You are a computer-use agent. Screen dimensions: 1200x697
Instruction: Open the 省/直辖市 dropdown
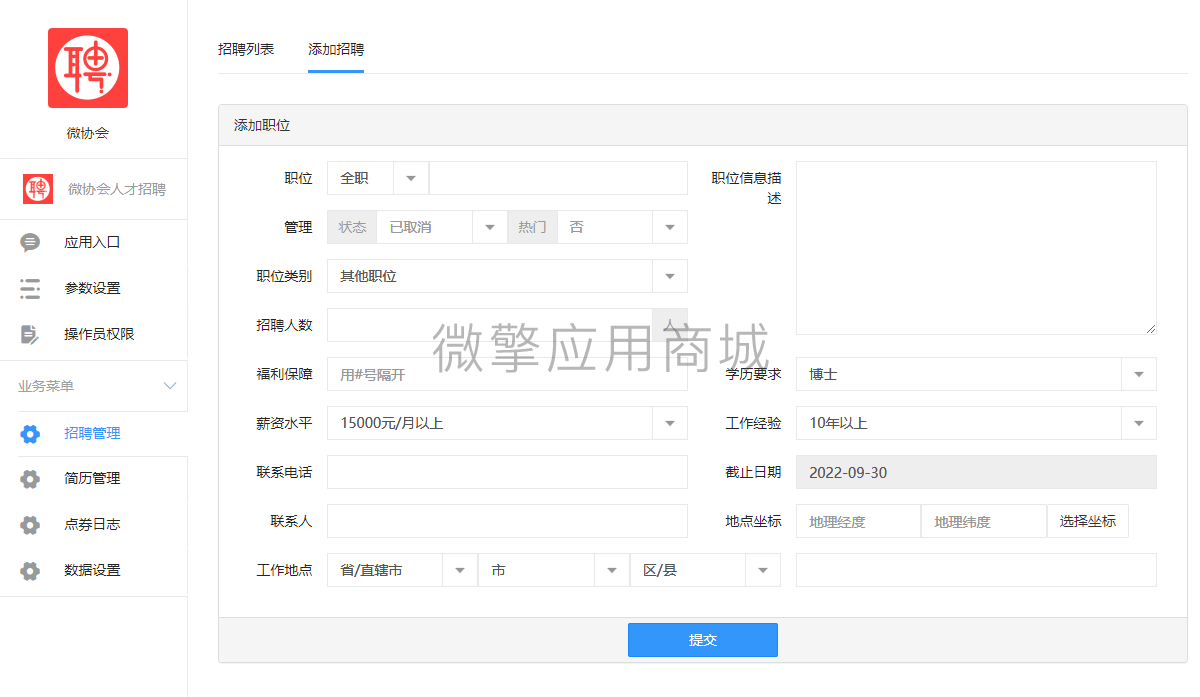tap(402, 570)
